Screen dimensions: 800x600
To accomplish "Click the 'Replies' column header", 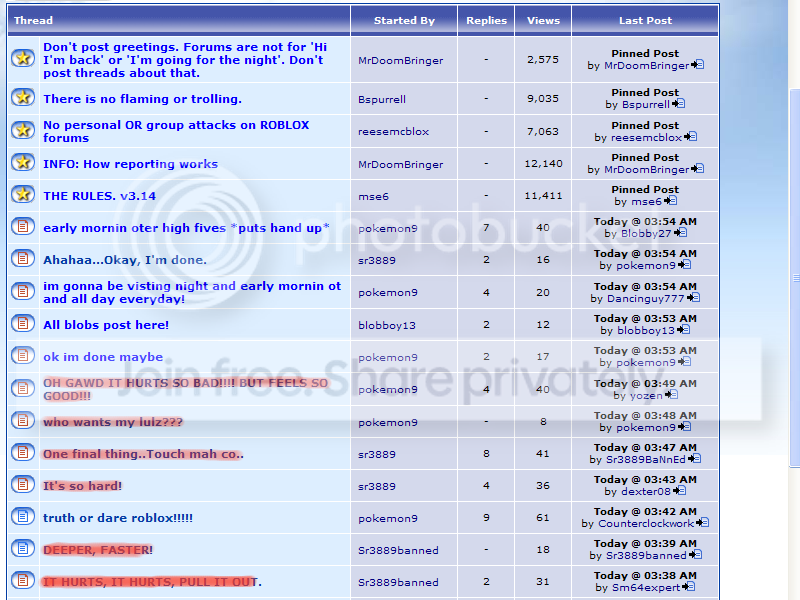I will point(486,20).
